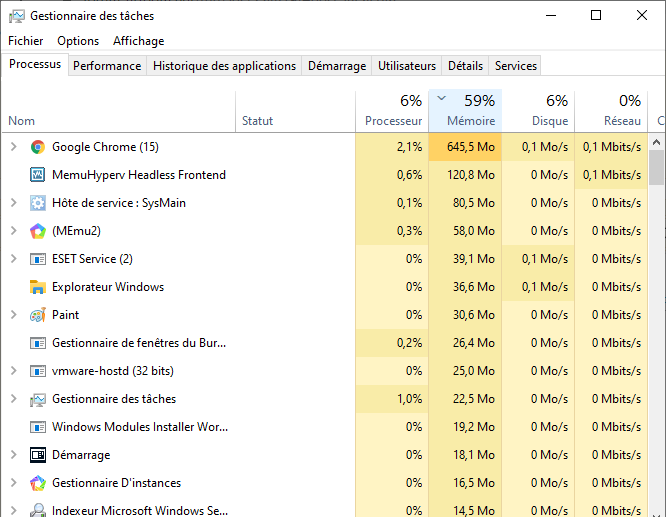Expand the Gestionnaire D'instances group
666x517 pixels.
tap(14, 483)
